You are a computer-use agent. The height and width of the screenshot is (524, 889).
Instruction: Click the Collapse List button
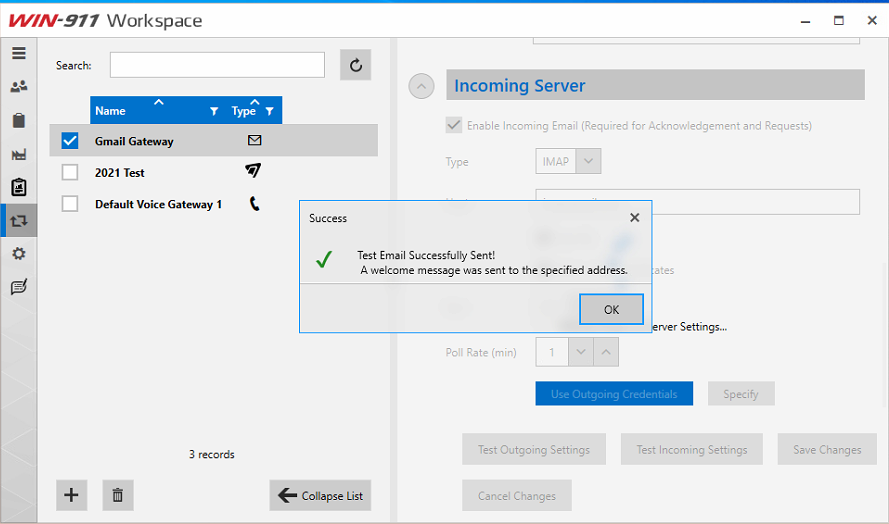pyautogui.click(x=320, y=496)
